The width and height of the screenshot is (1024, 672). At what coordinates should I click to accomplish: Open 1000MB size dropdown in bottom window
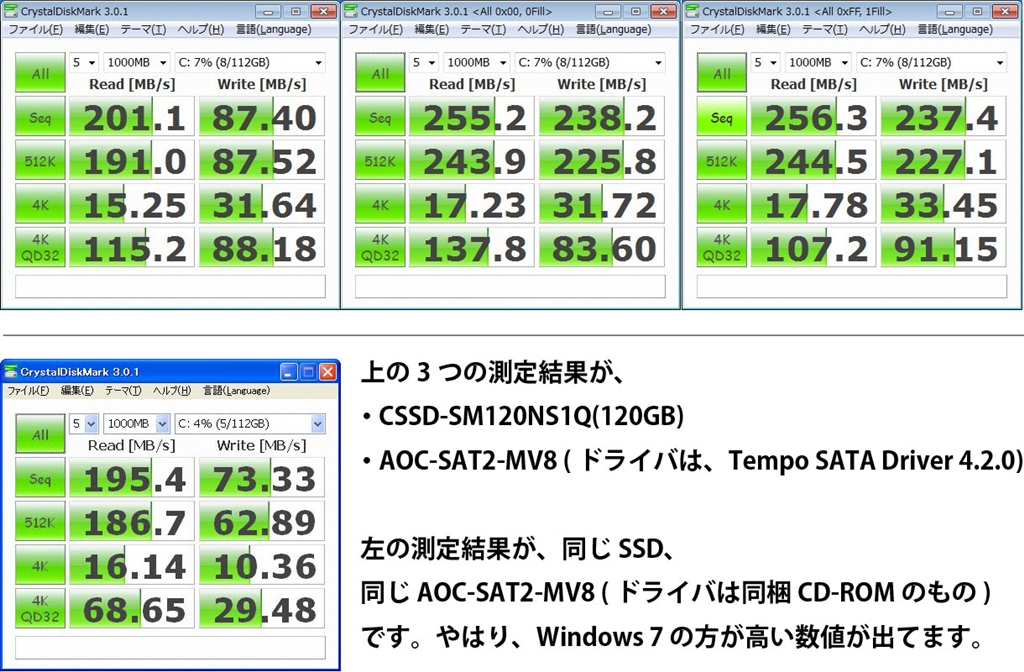136,424
